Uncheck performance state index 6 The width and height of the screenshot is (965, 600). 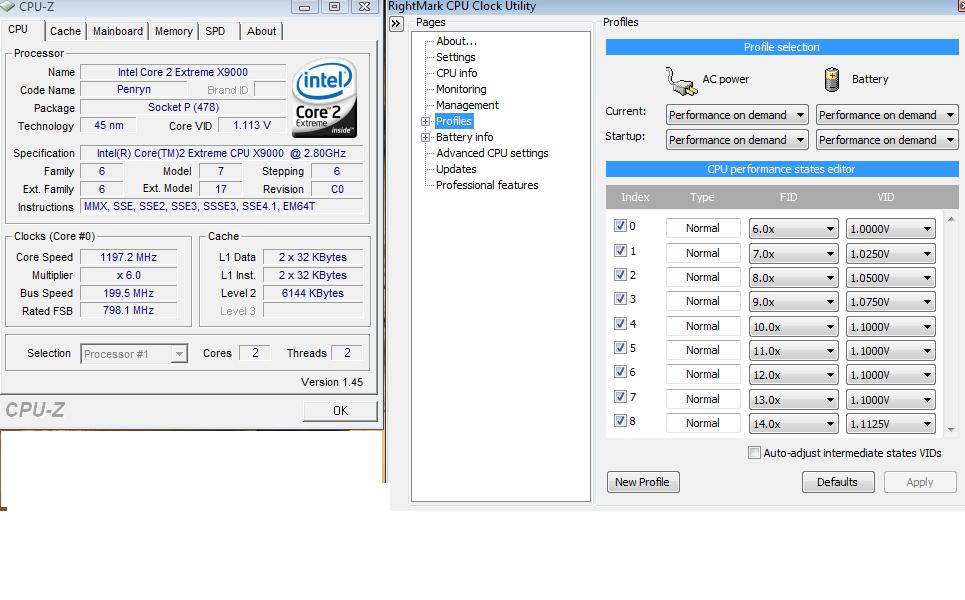[620, 372]
